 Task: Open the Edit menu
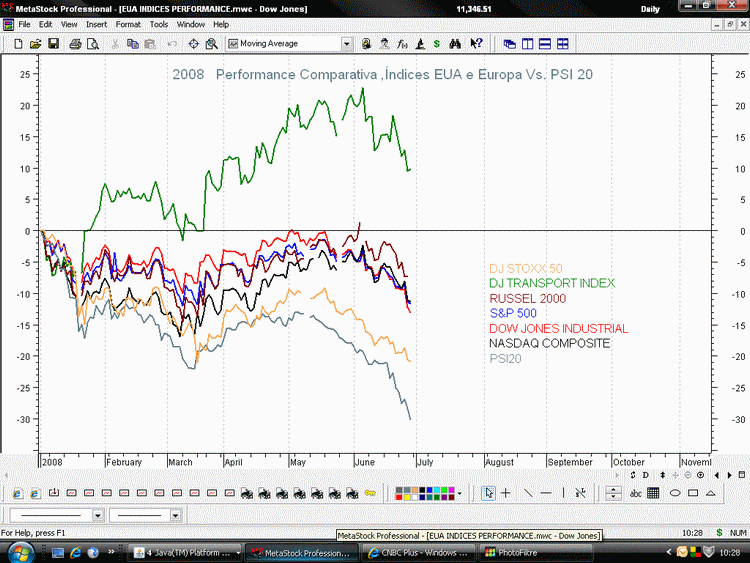[45, 24]
